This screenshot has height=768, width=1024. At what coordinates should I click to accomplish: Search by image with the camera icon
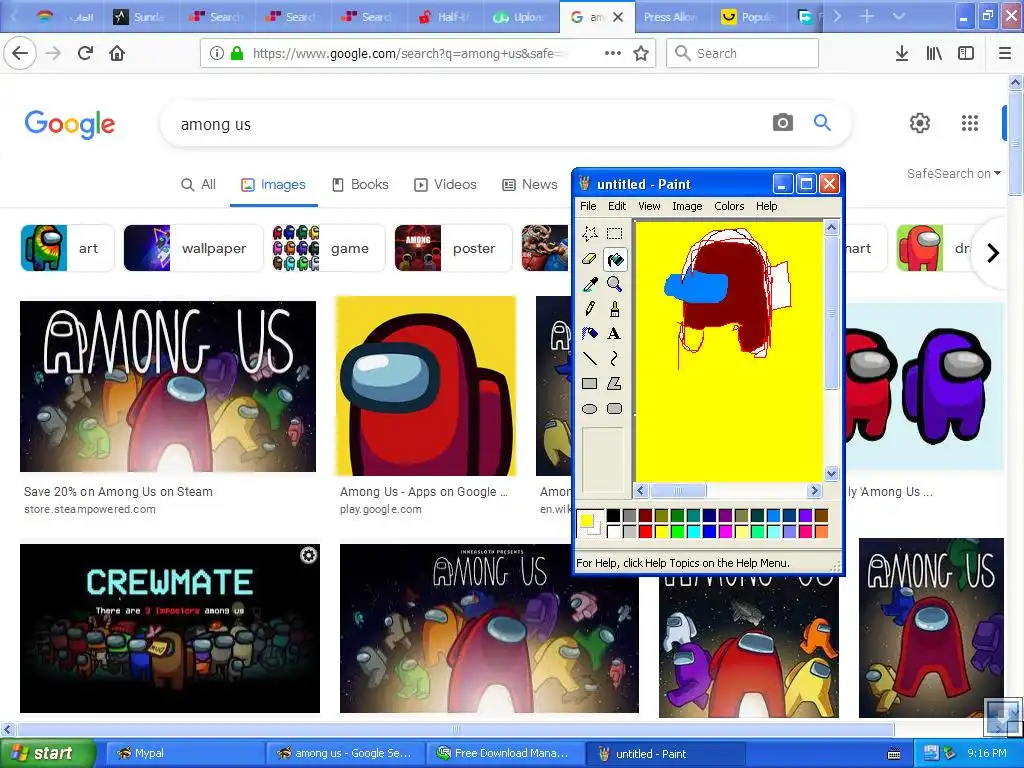coord(782,122)
